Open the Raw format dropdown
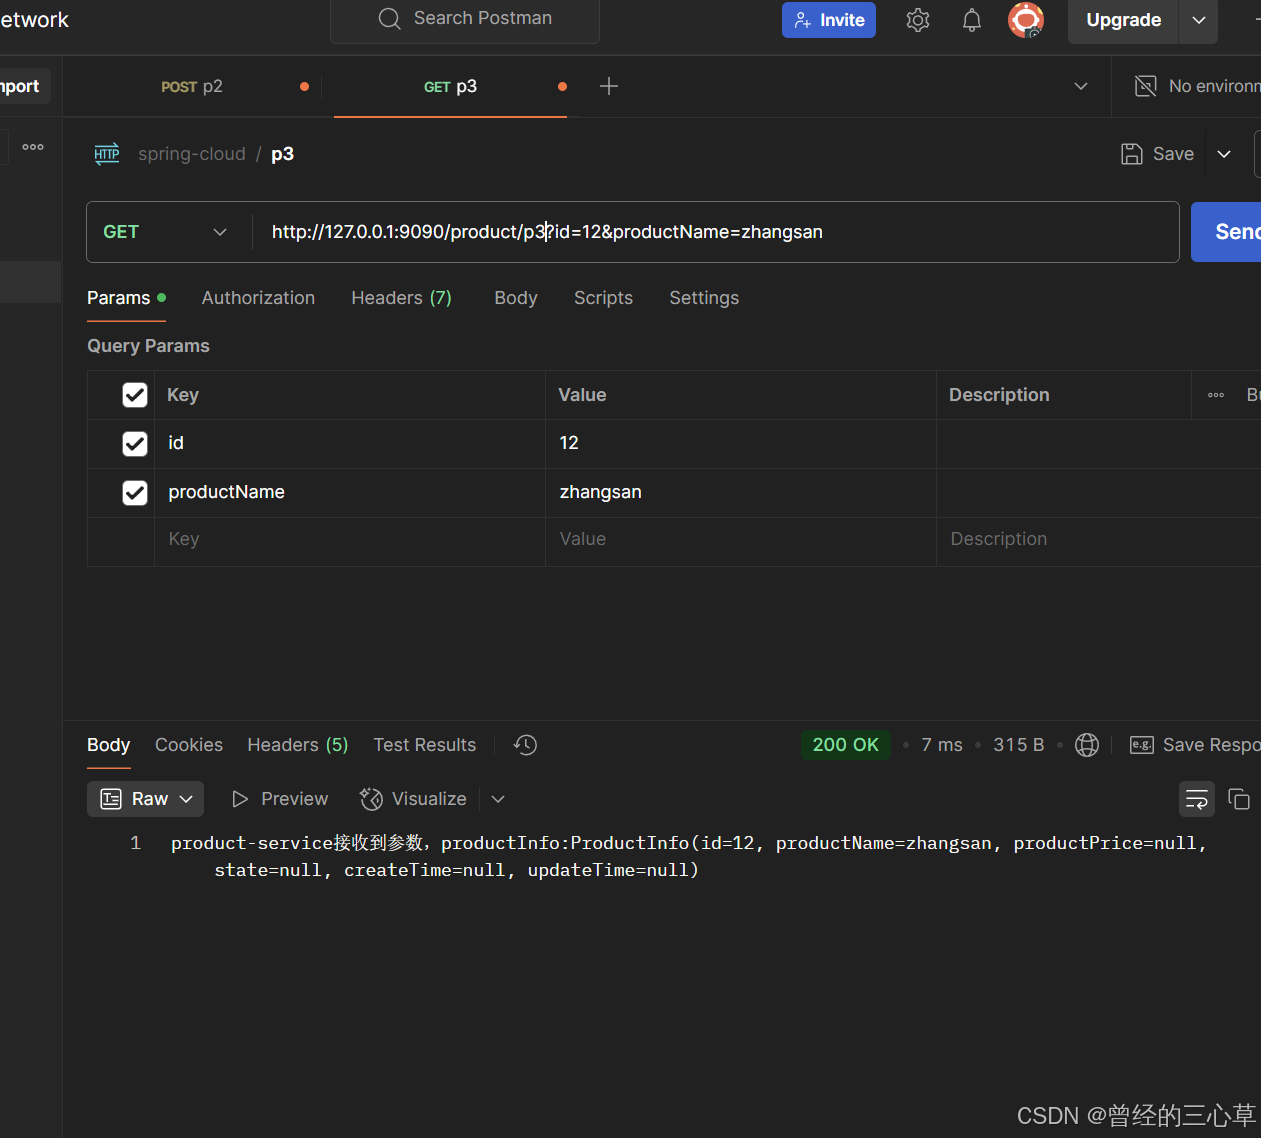1261x1138 pixels. [145, 799]
